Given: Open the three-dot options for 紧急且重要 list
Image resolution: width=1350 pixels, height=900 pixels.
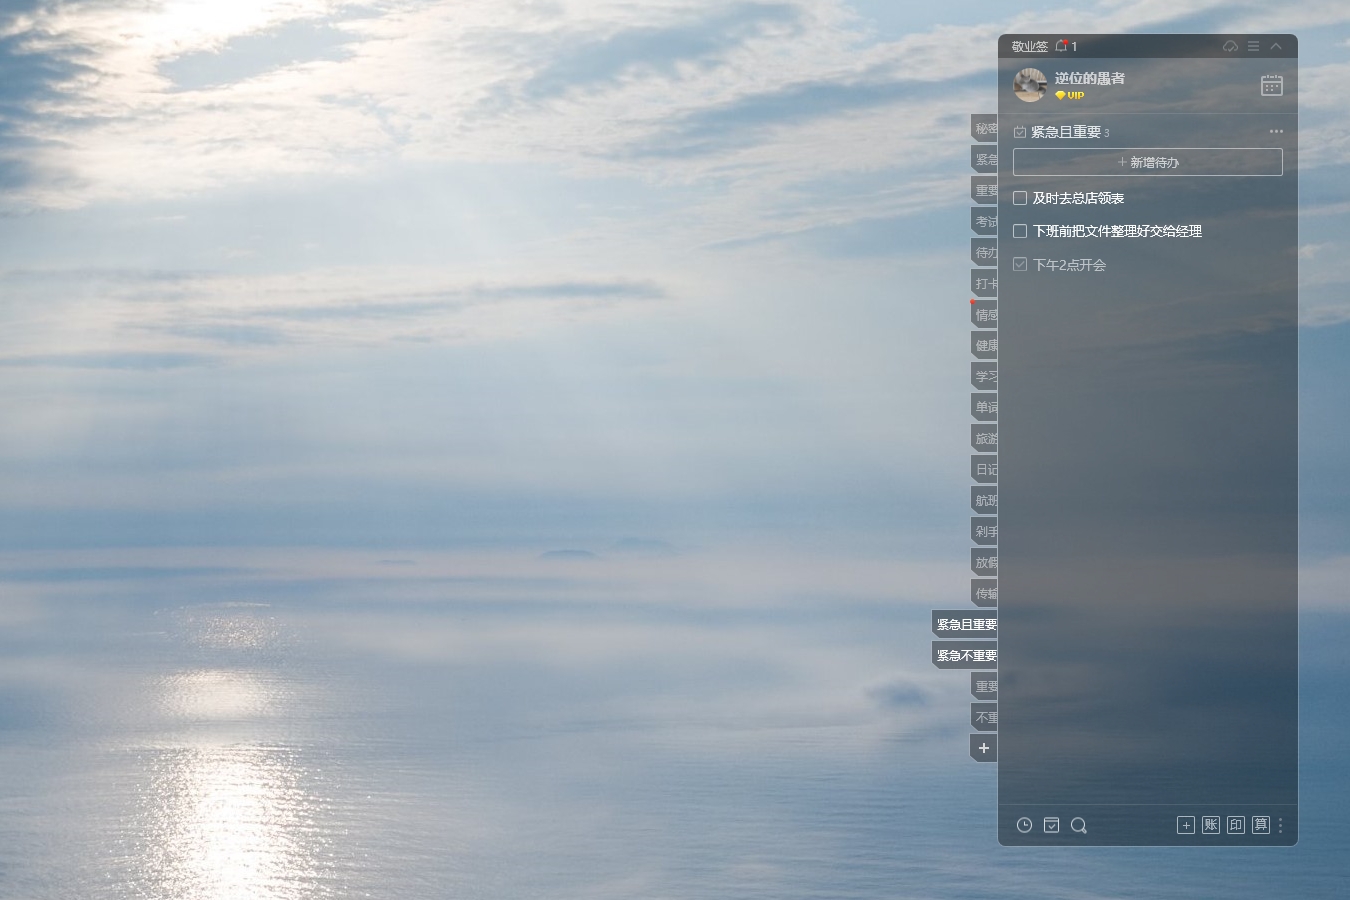Looking at the screenshot, I should pyautogui.click(x=1276, y=131).
